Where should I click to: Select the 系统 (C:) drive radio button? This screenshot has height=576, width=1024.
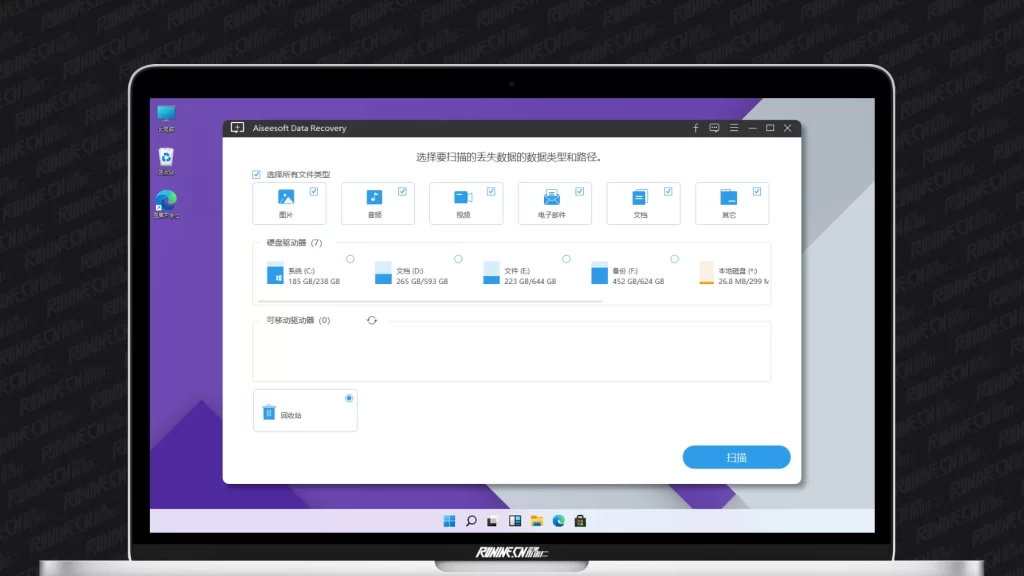pos(350,259)
